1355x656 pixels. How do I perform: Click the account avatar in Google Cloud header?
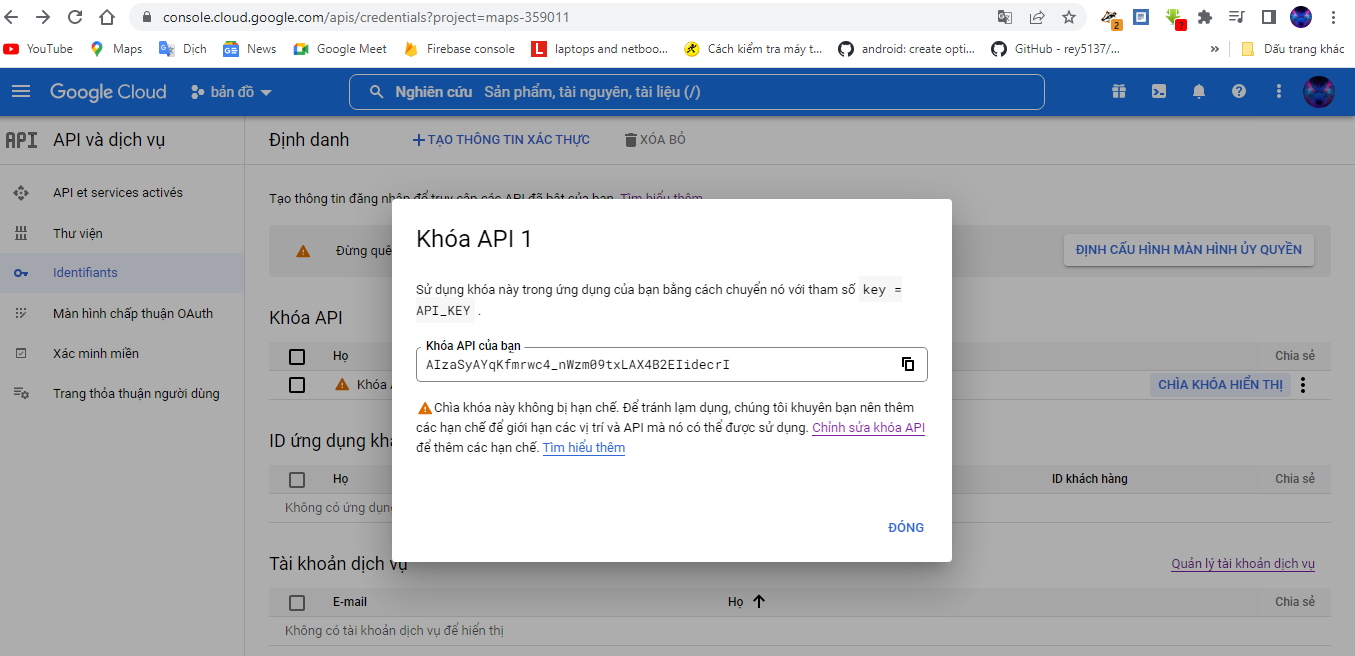pos(1318,92)
